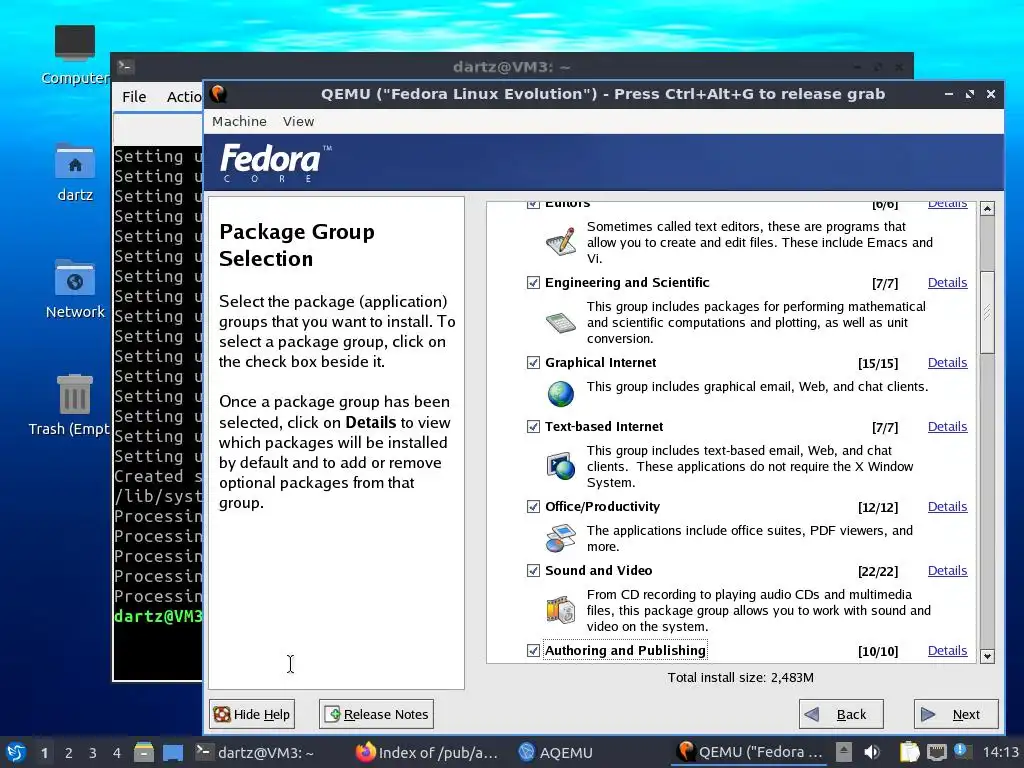Switch to virtual desktop 4
The image size is (1024, 768).
tap(117, 753)
